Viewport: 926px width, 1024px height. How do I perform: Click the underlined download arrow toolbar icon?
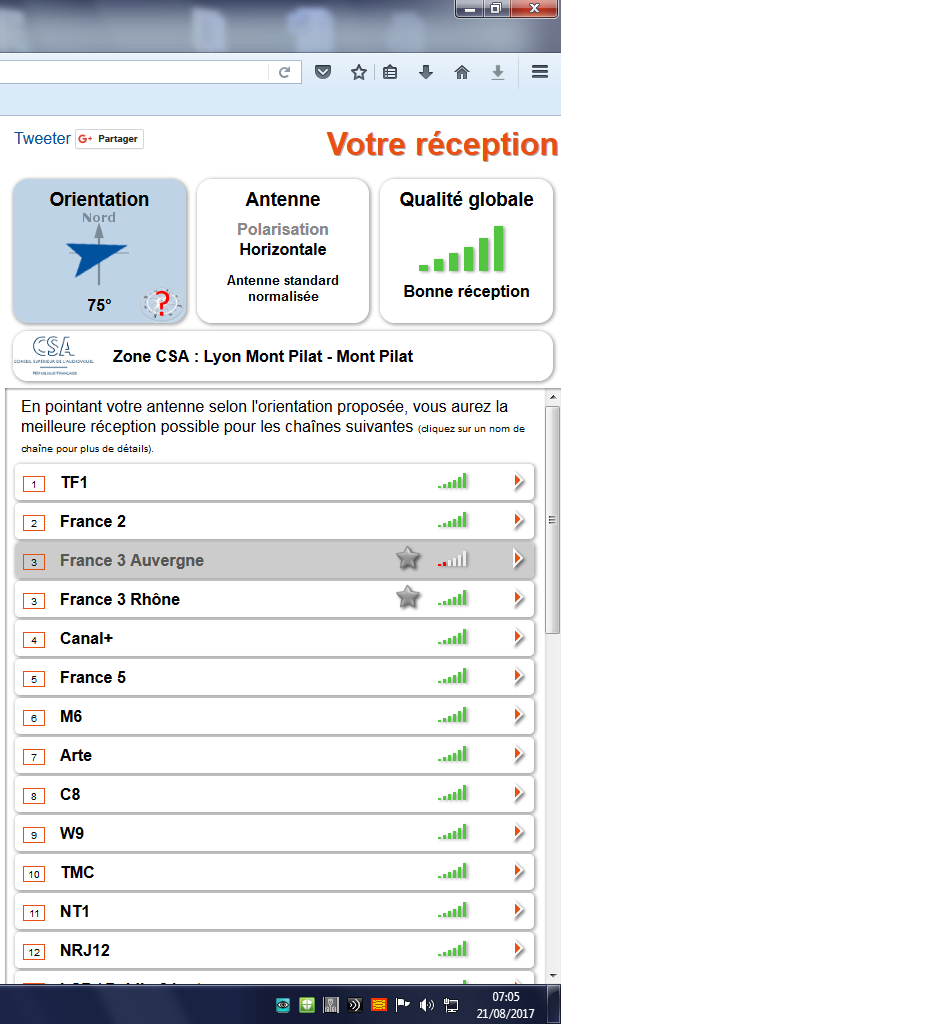[x=498, y=72]
